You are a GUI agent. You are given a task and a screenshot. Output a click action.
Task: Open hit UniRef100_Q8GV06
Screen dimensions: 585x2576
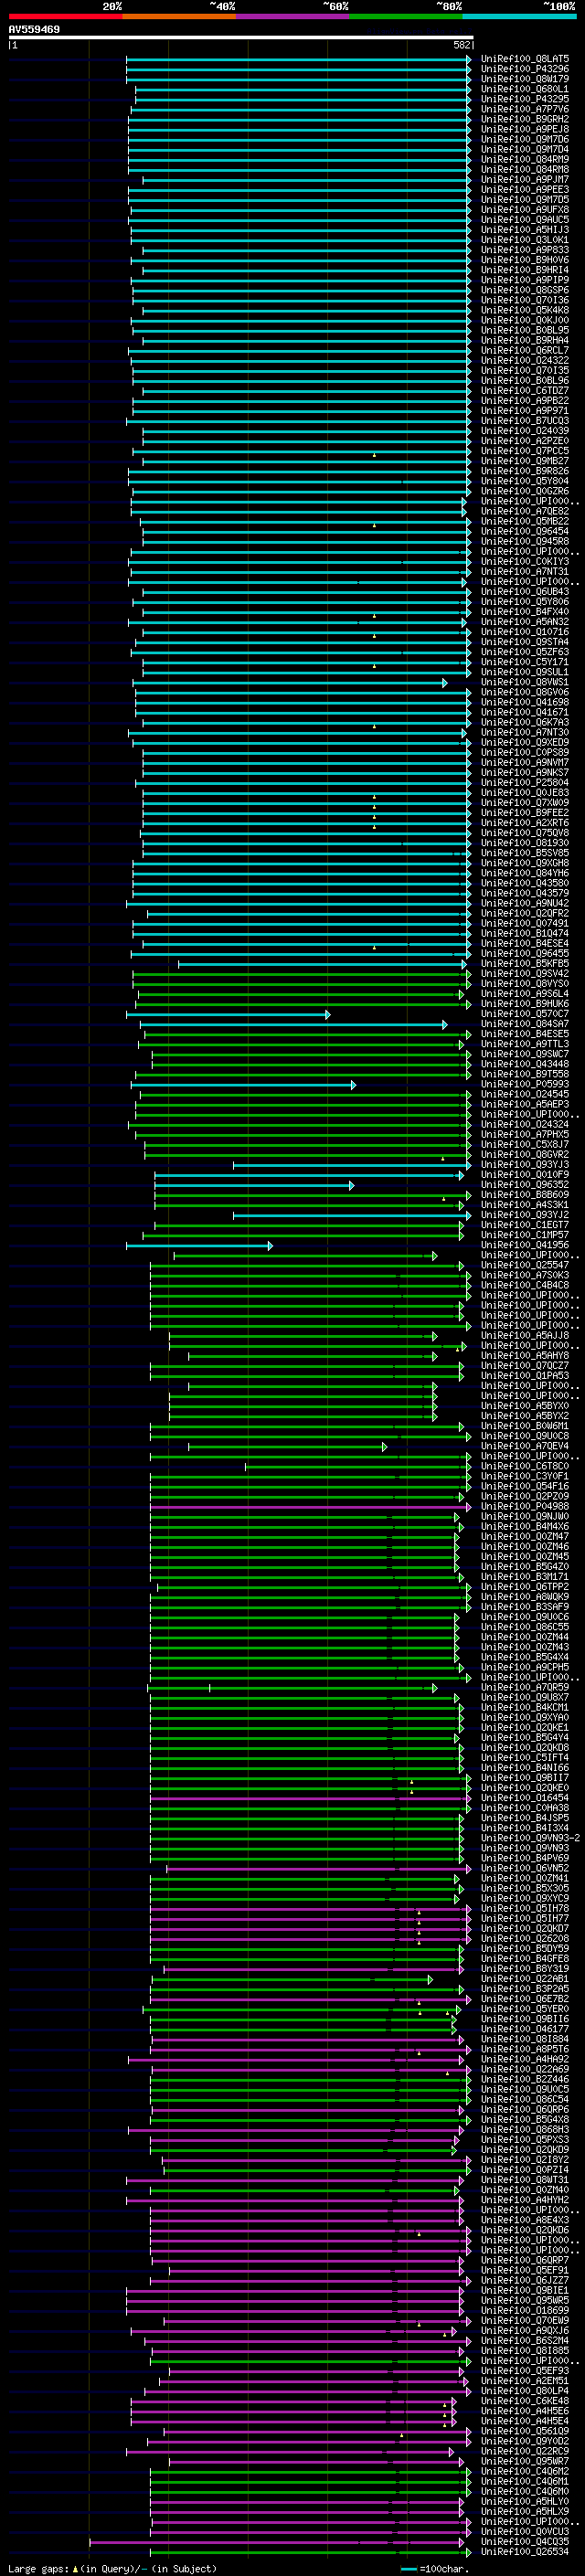(x=525, y=692)
